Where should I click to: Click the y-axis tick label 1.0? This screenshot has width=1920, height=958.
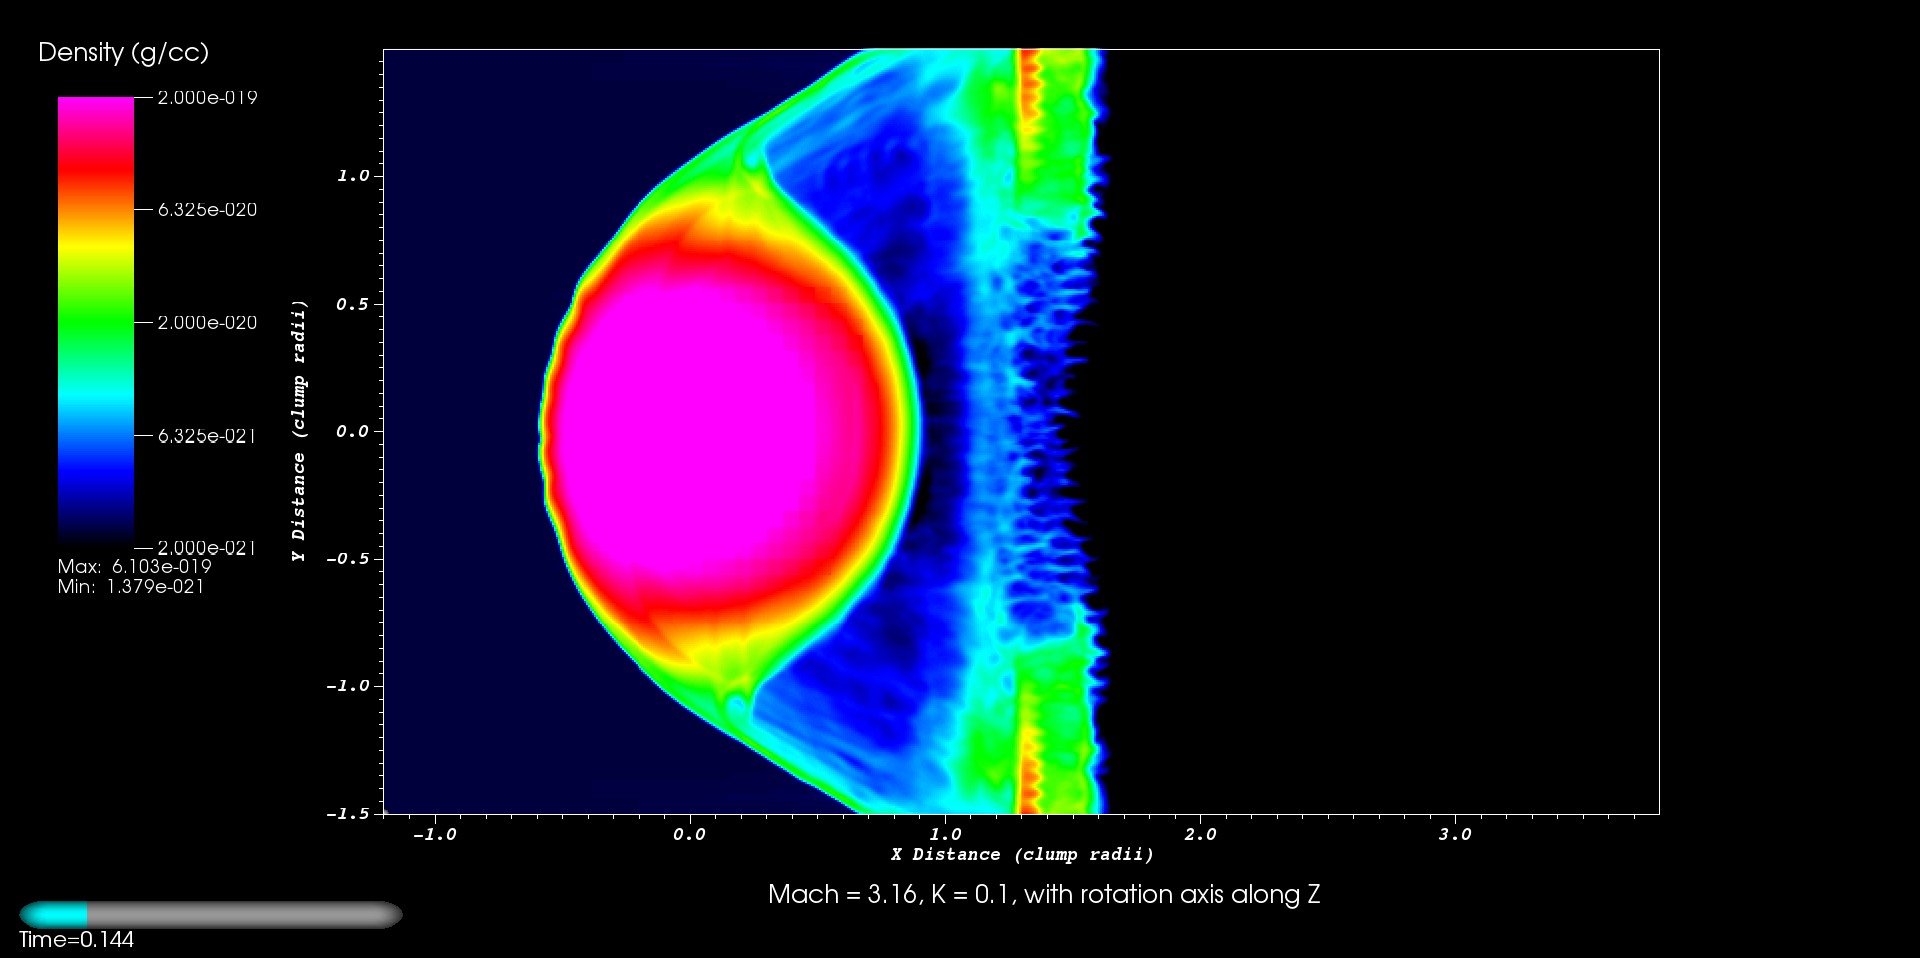tap(353, 176)
